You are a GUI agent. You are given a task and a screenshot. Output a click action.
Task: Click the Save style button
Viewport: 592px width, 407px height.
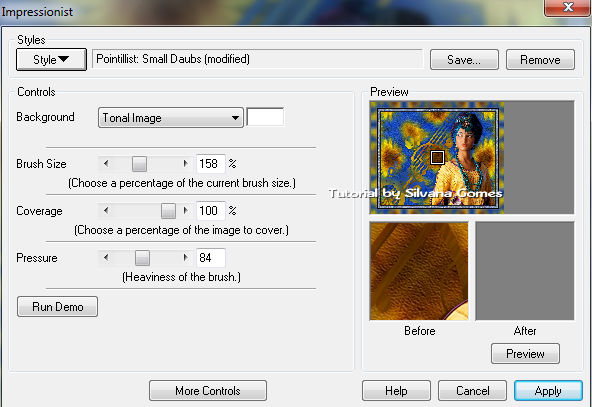click(x=464, y=60)
